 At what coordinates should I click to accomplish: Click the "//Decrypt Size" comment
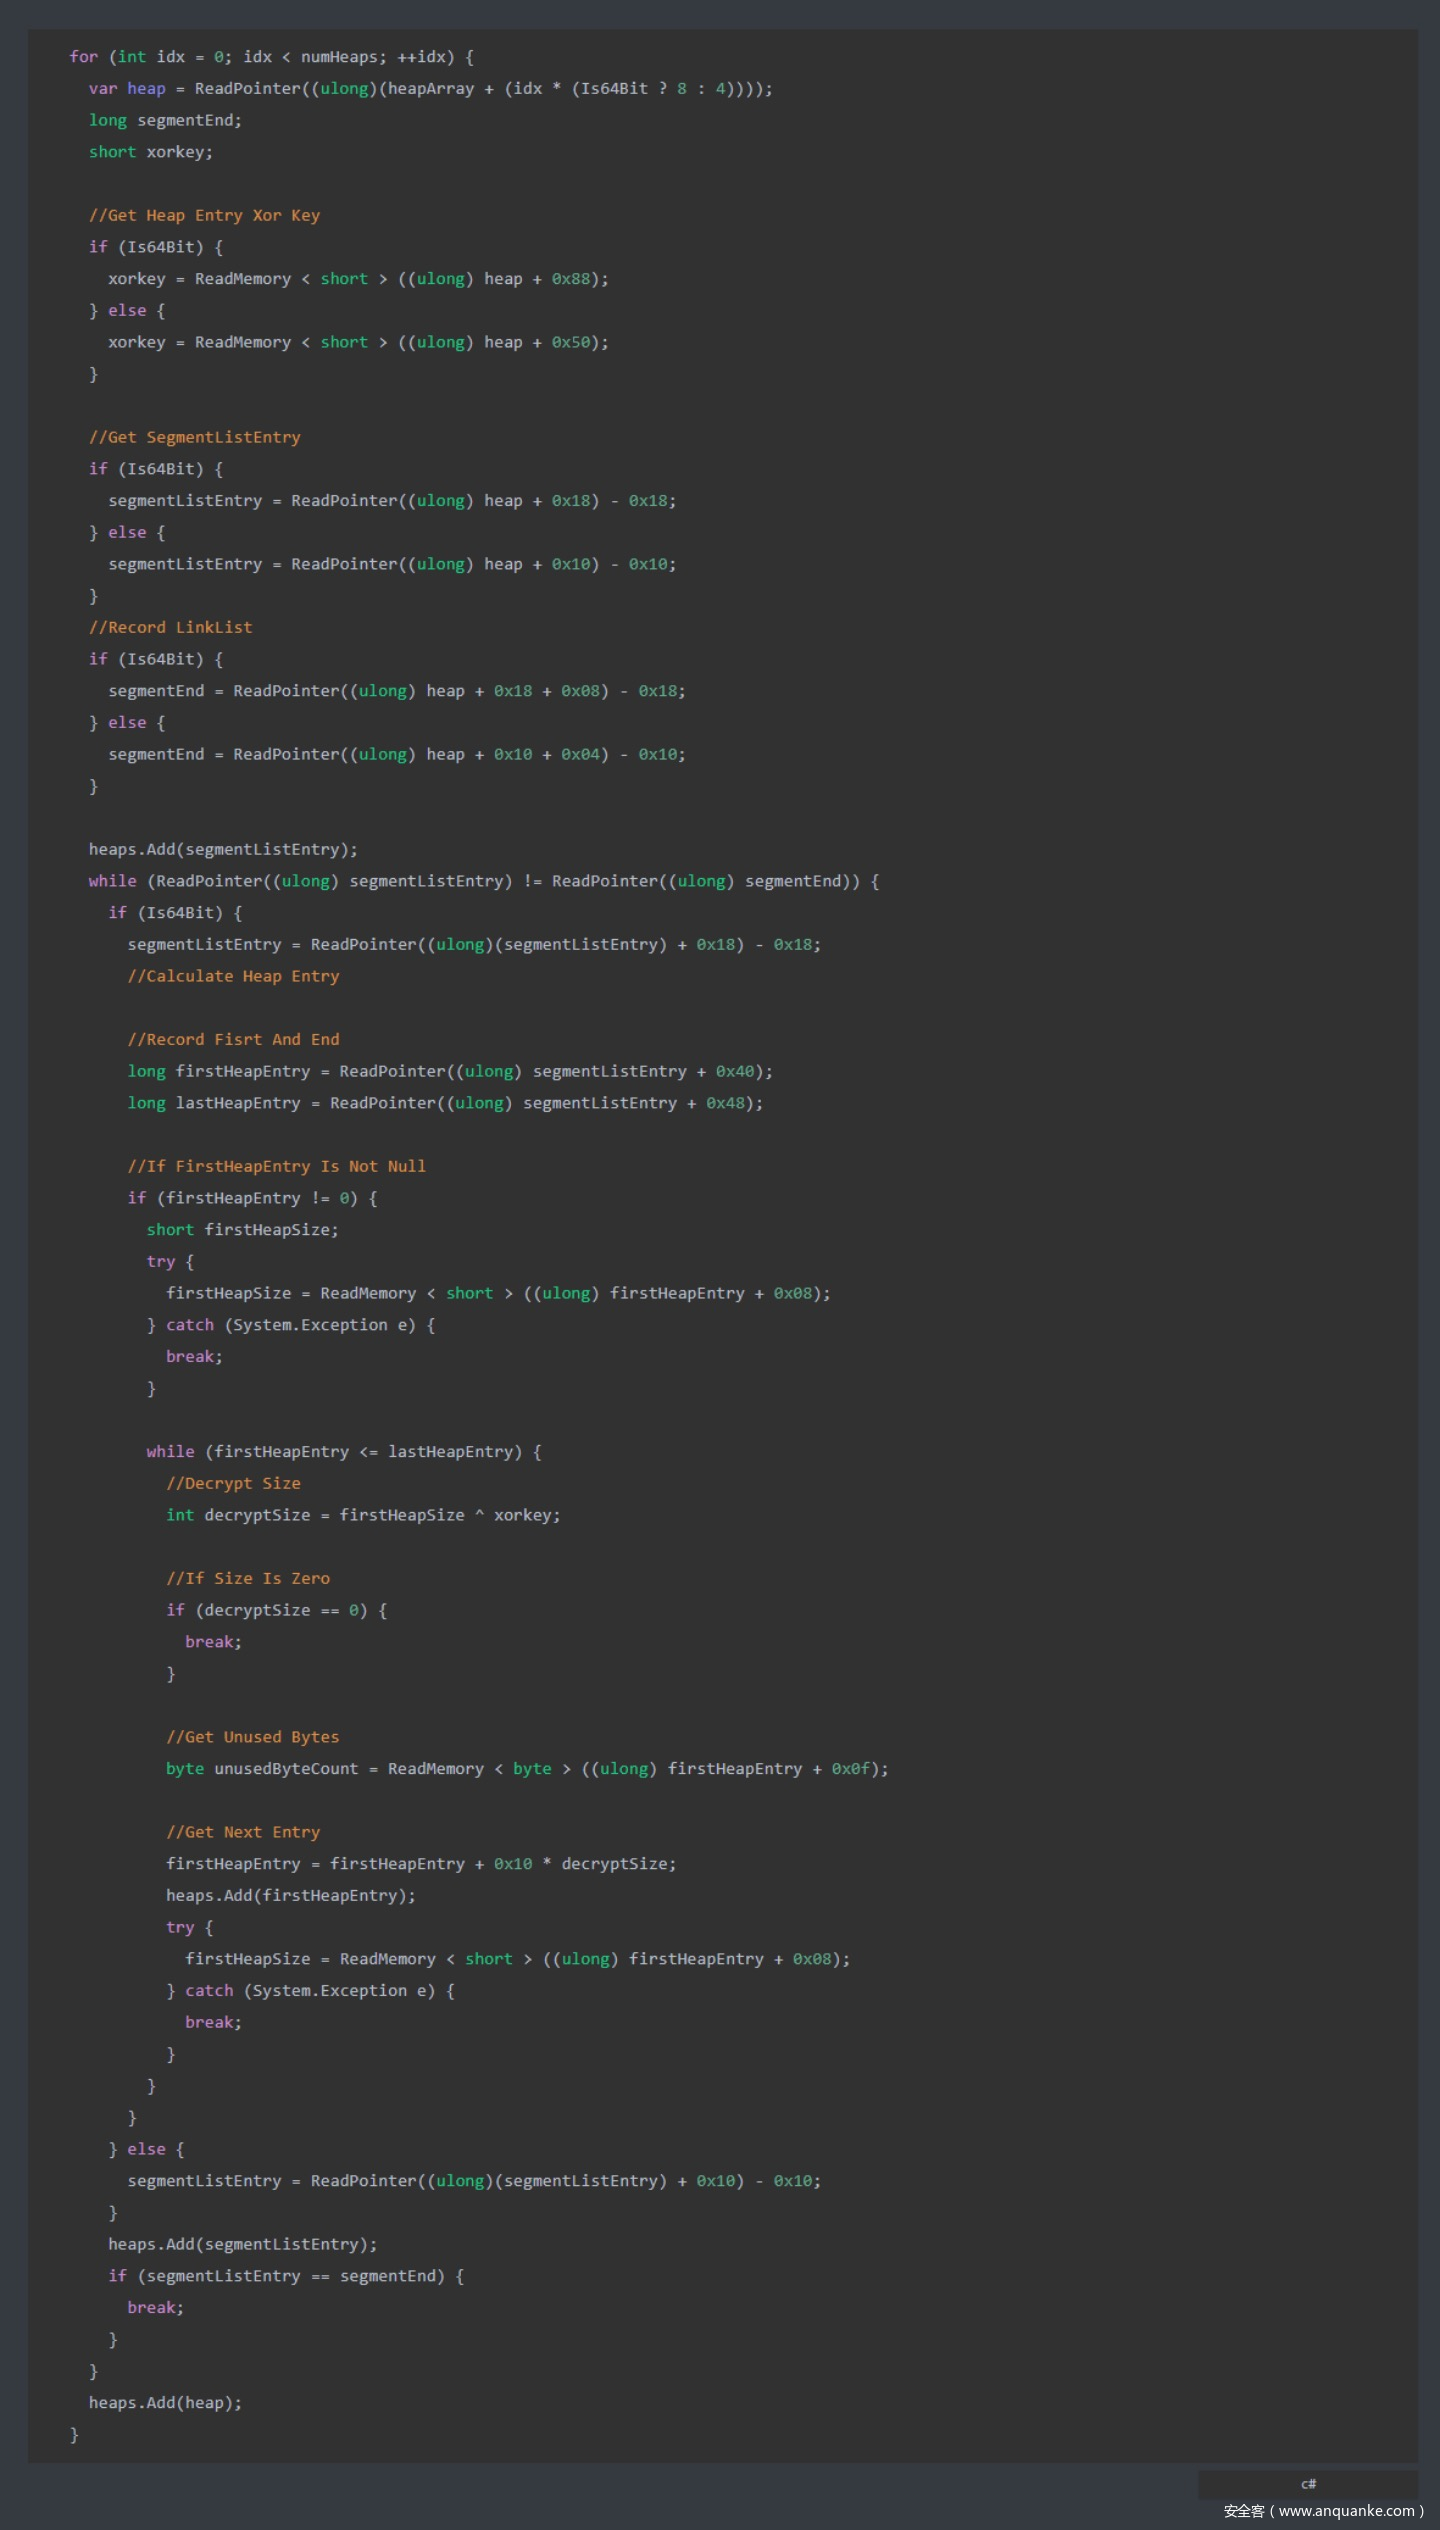point(233,1484)
